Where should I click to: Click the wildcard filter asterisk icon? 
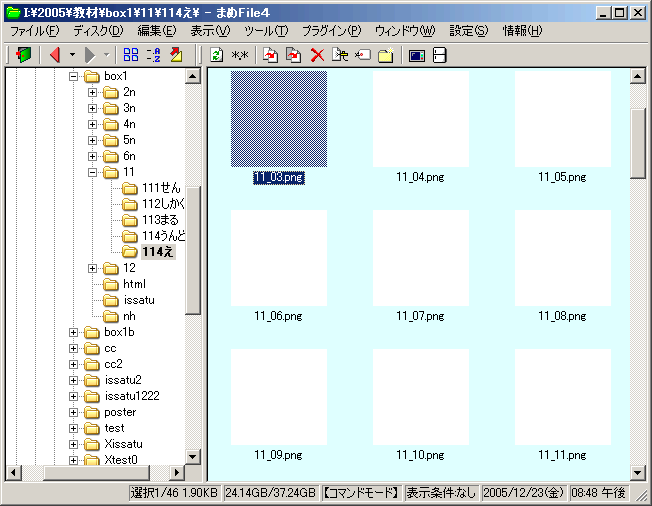[240, 55]
